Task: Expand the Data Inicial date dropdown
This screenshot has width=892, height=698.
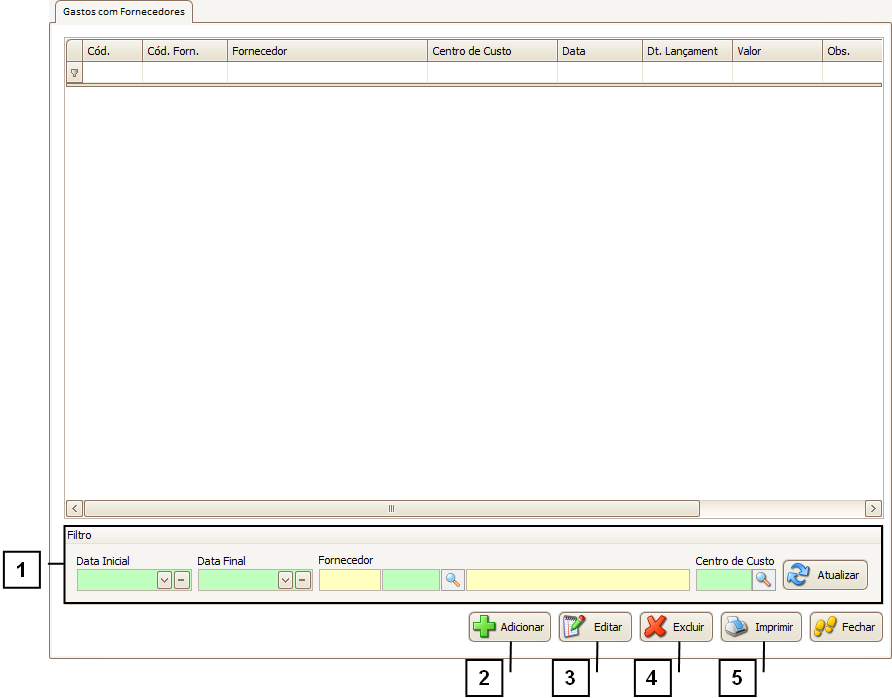Action: (x=164, y=580)
